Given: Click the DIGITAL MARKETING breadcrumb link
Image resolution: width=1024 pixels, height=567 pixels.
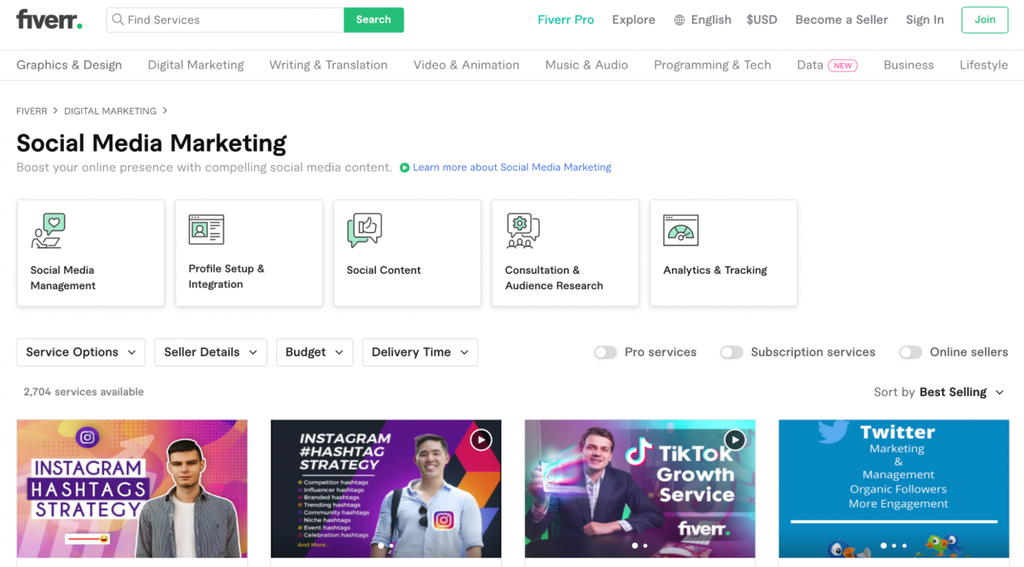Looking at the screenshot, I should (110, 111).
